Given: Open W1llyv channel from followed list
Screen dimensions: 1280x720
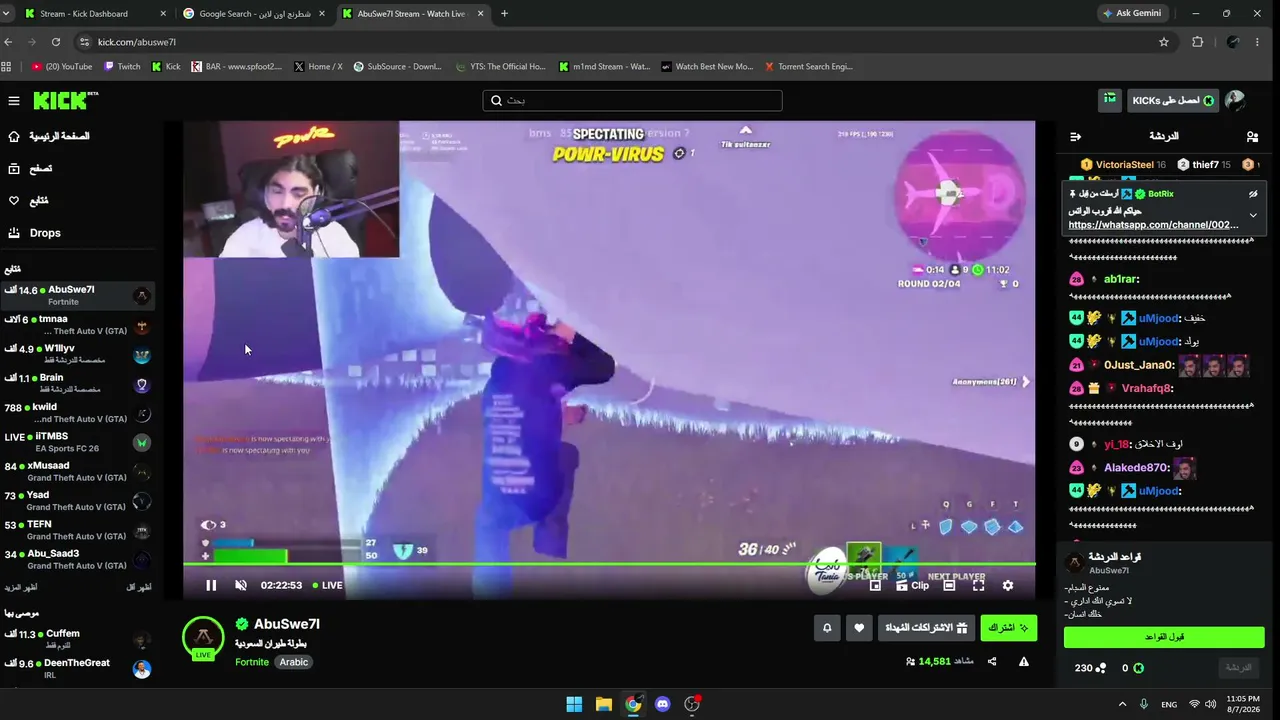Looking at the screenshot, I should click(78, 355).
